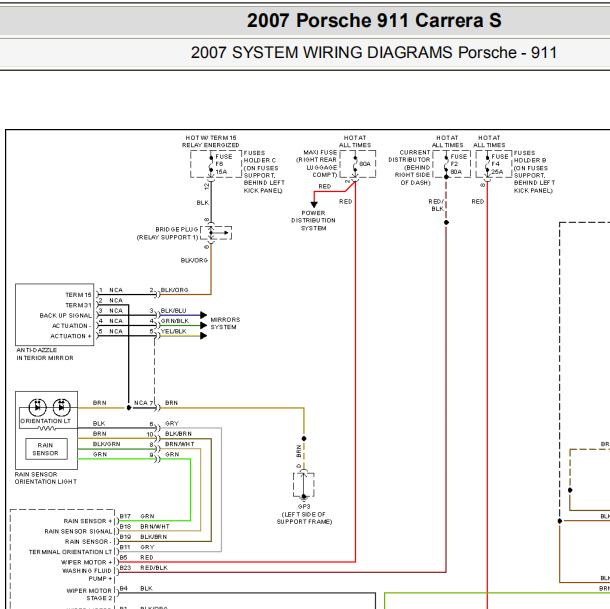Click the resistor symbol under ORIENTATION LT
Image resolution: width=610 pixels, height=609 pixels.
click(47, 428)
